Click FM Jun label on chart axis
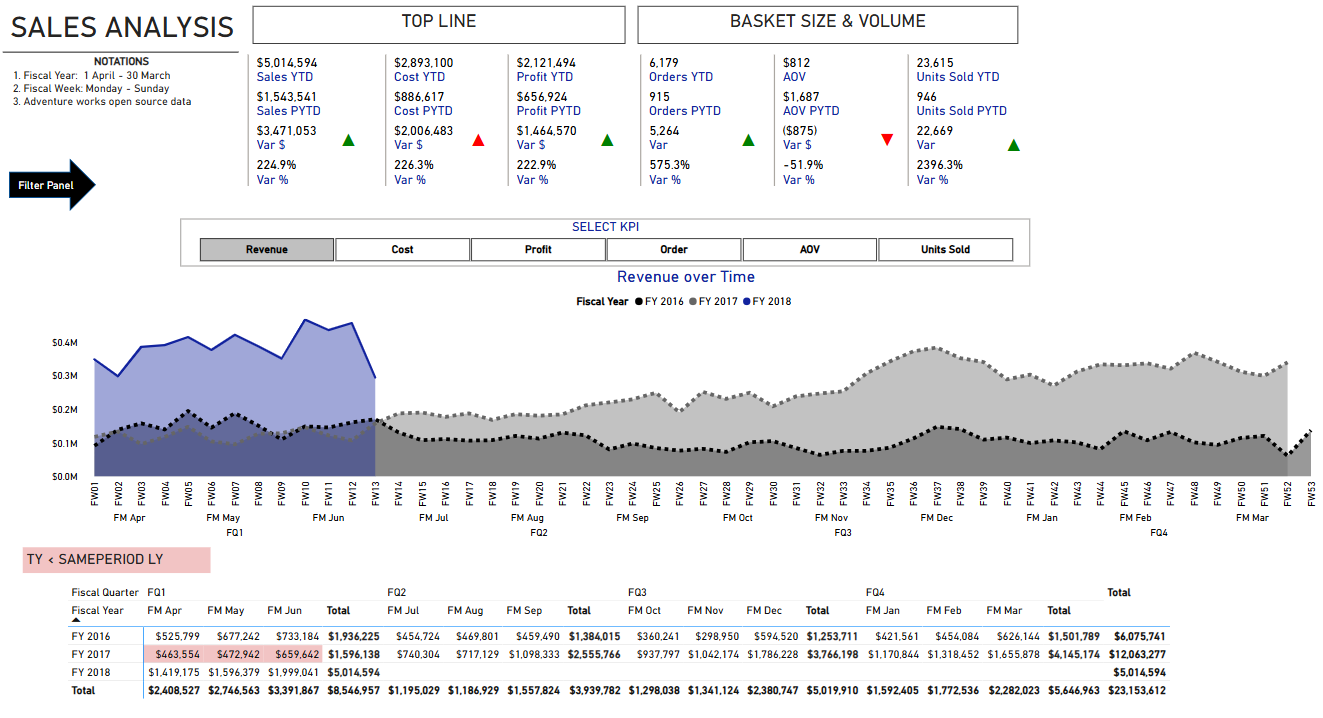The width and height of the screenshot is (1323, 718). (329, 518)
